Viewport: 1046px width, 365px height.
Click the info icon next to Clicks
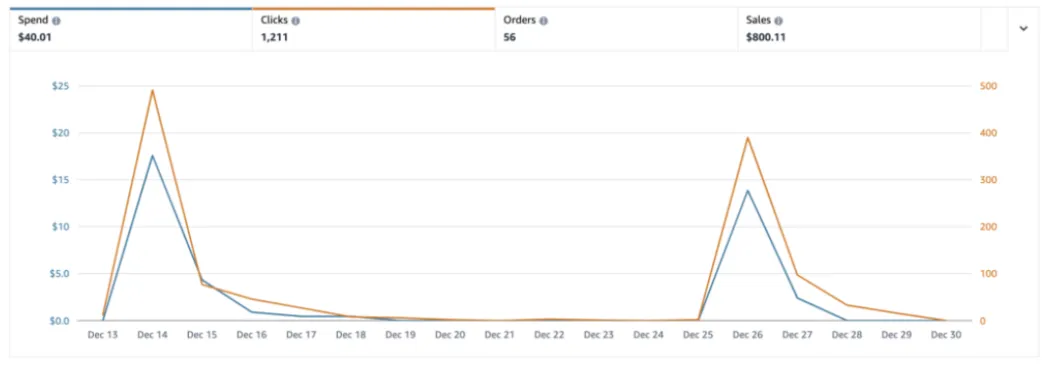pyautogui.click(x=296, y=21)
